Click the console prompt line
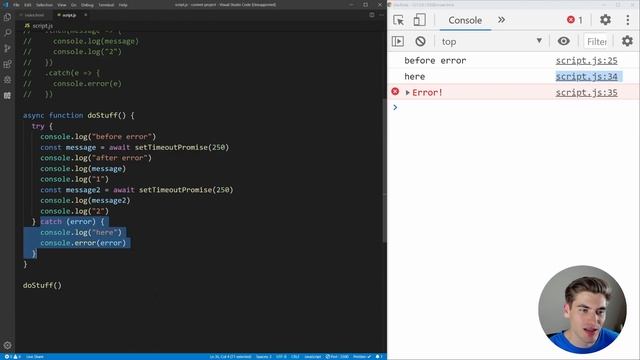 pos(513,107)
